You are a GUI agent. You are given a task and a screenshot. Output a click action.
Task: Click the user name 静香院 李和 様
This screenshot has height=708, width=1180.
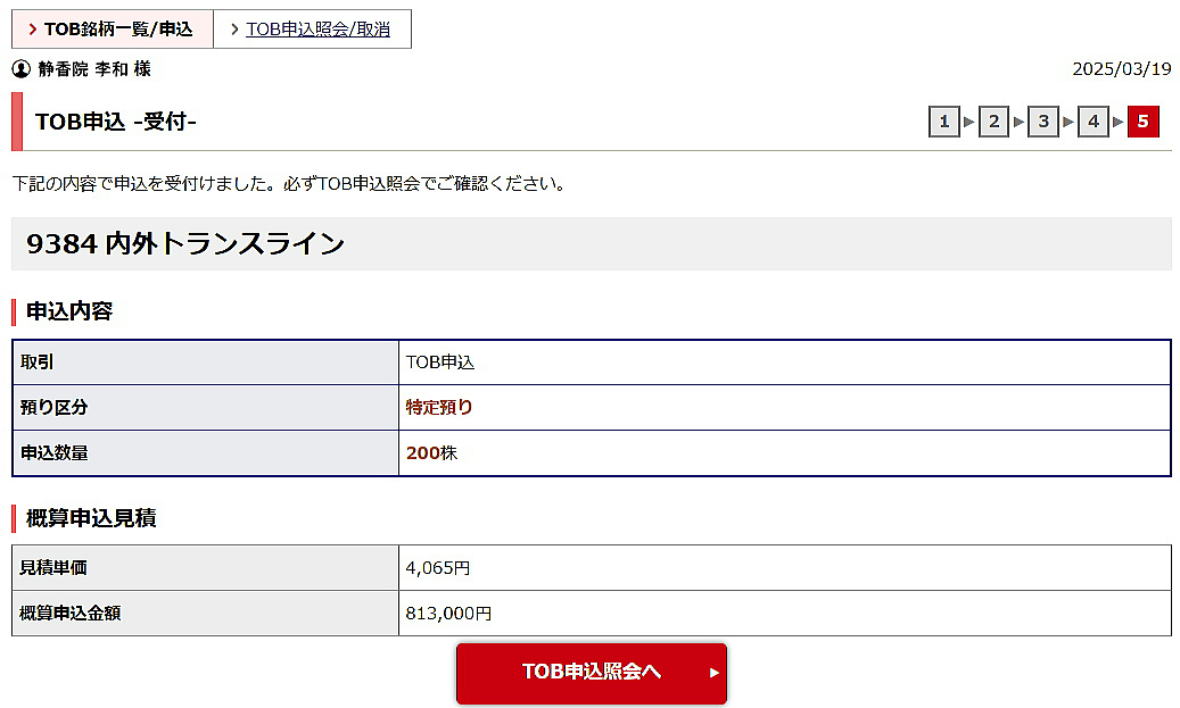point(95,69)
